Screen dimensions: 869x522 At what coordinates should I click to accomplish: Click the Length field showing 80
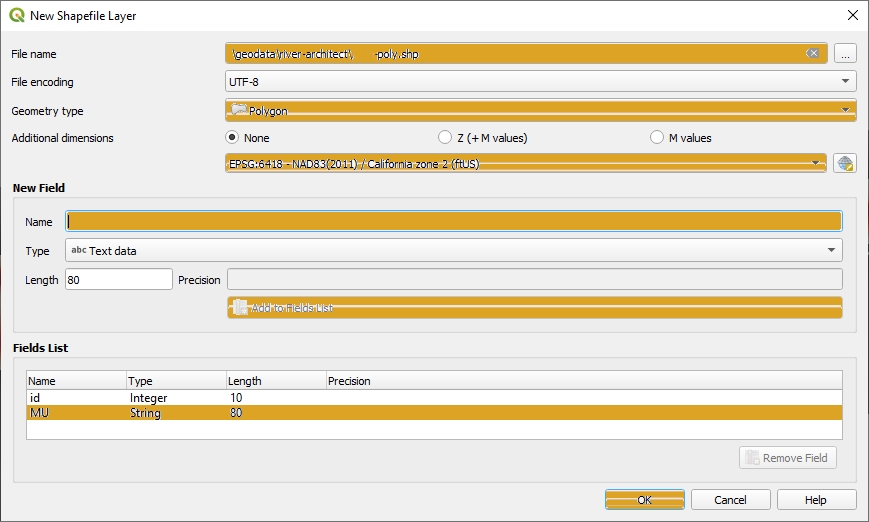point(119,279)
